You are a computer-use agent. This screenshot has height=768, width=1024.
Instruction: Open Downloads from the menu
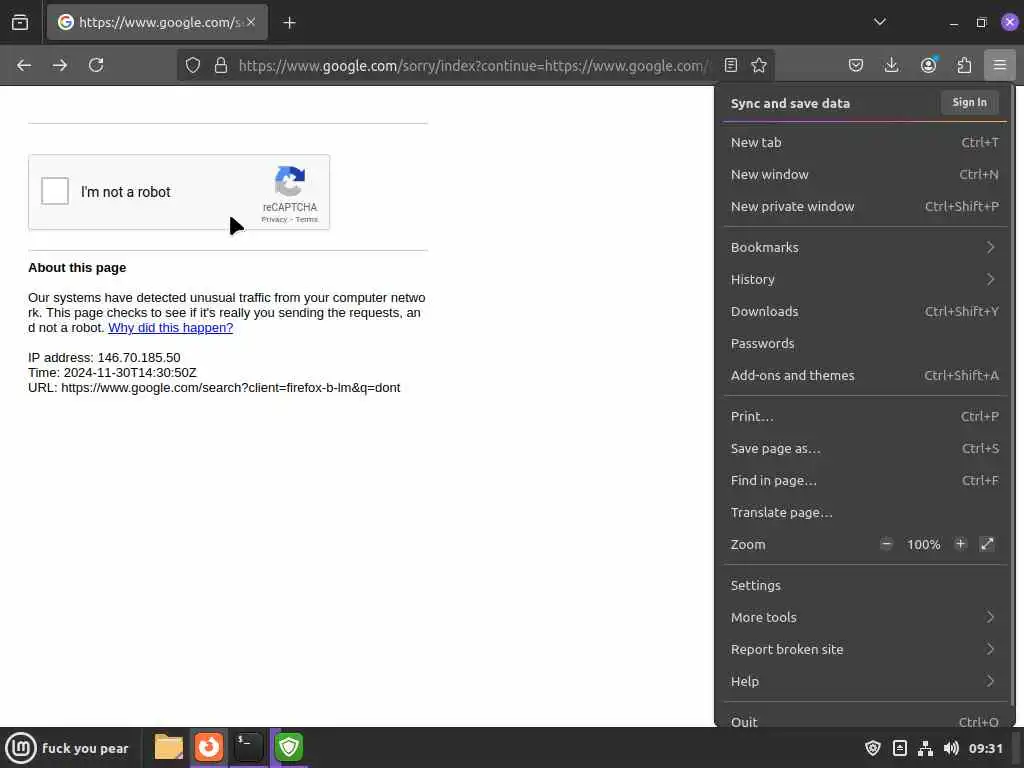pyautogui.click(x=865, y=312)
